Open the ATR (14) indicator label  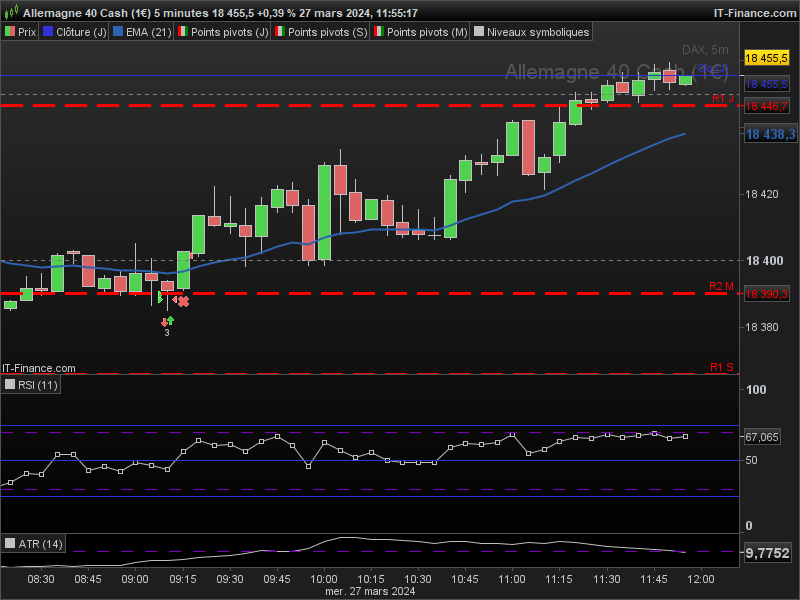tap(40, 544)
